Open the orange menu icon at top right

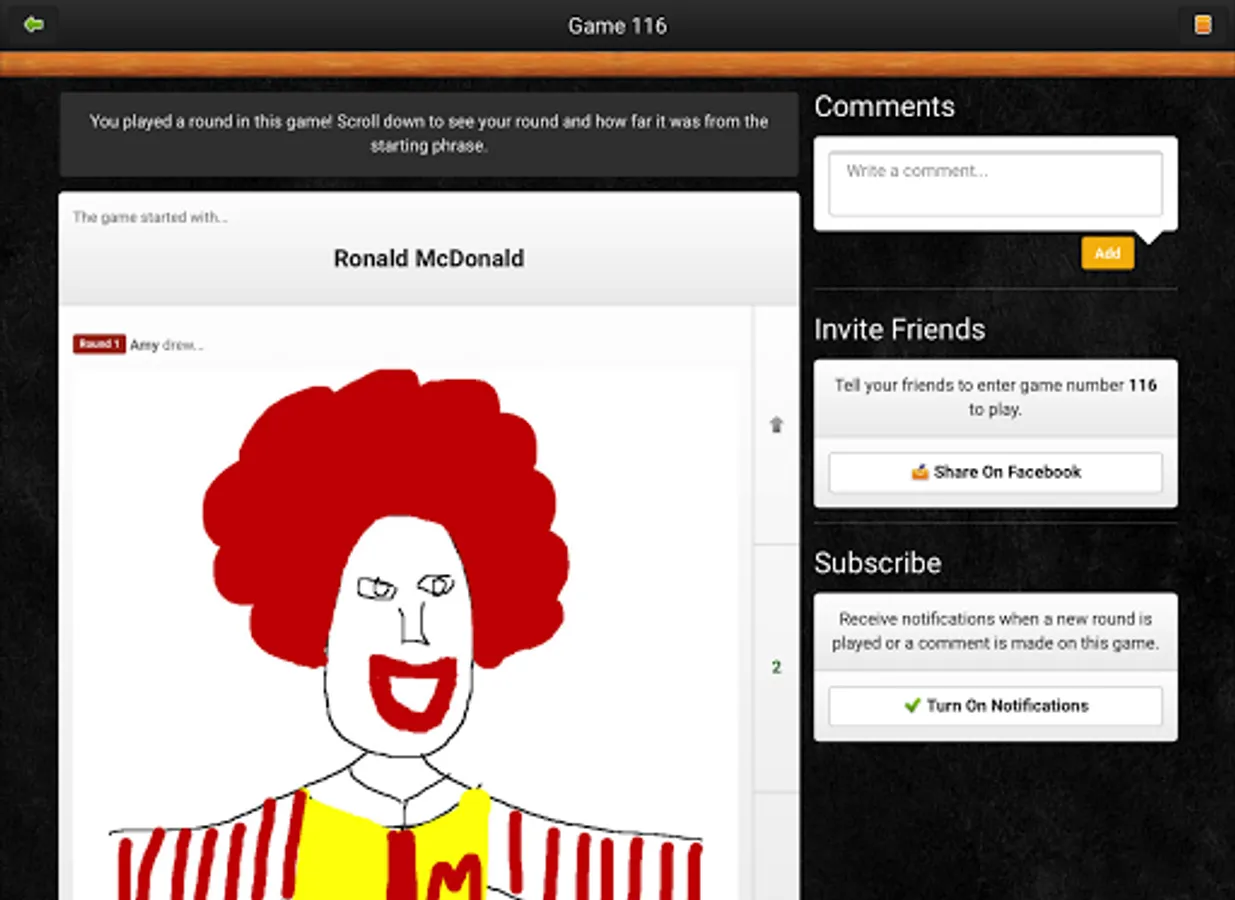click(x=1203, y=25)
